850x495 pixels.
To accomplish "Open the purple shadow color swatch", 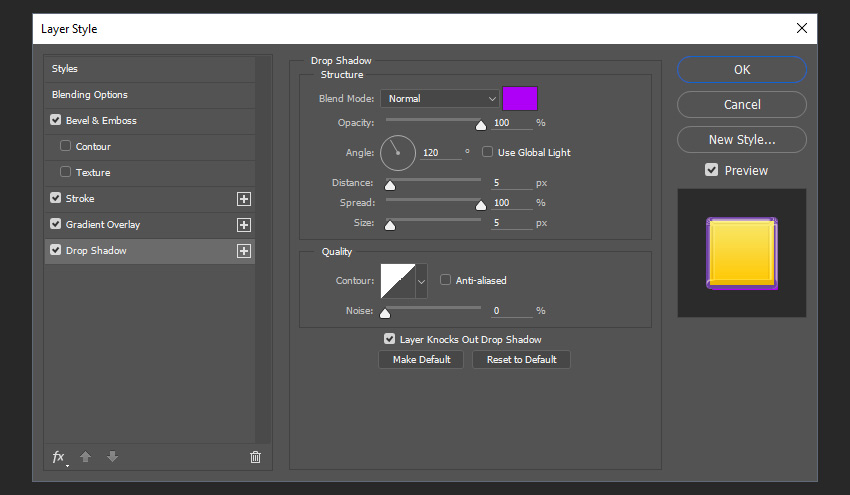I will (520, 99).
